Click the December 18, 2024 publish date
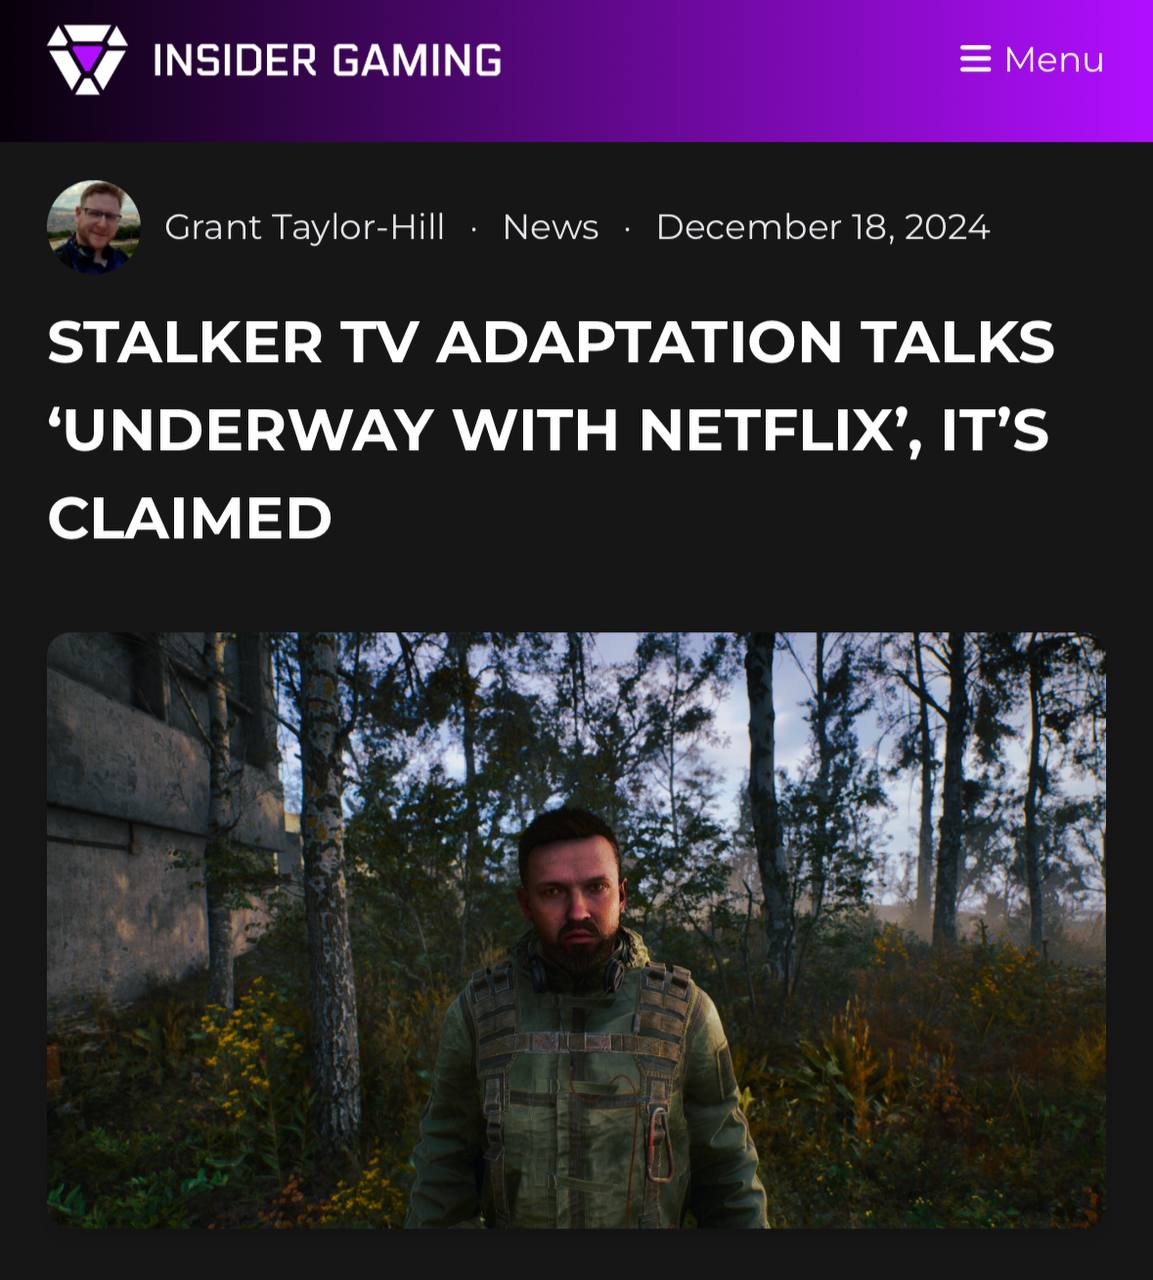Screen dimensions: 1153x1280 coord(822,227)
